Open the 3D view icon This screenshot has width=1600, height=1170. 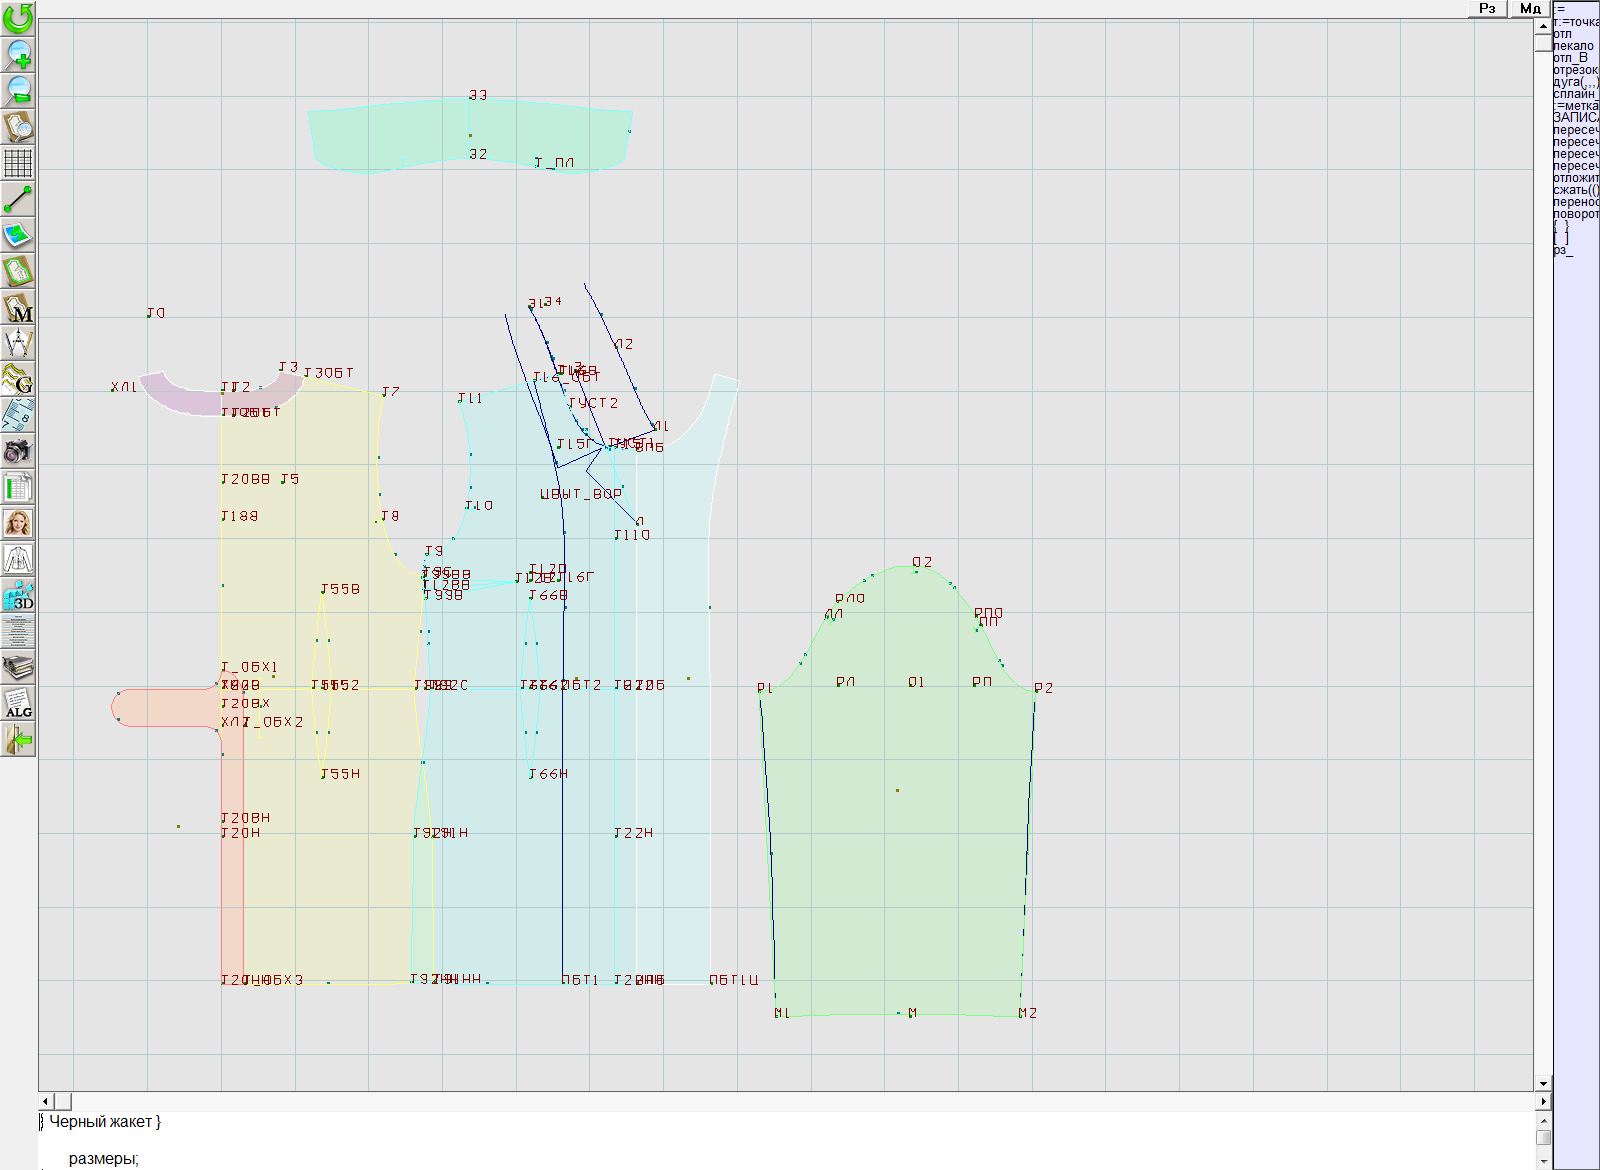point(18,596)
